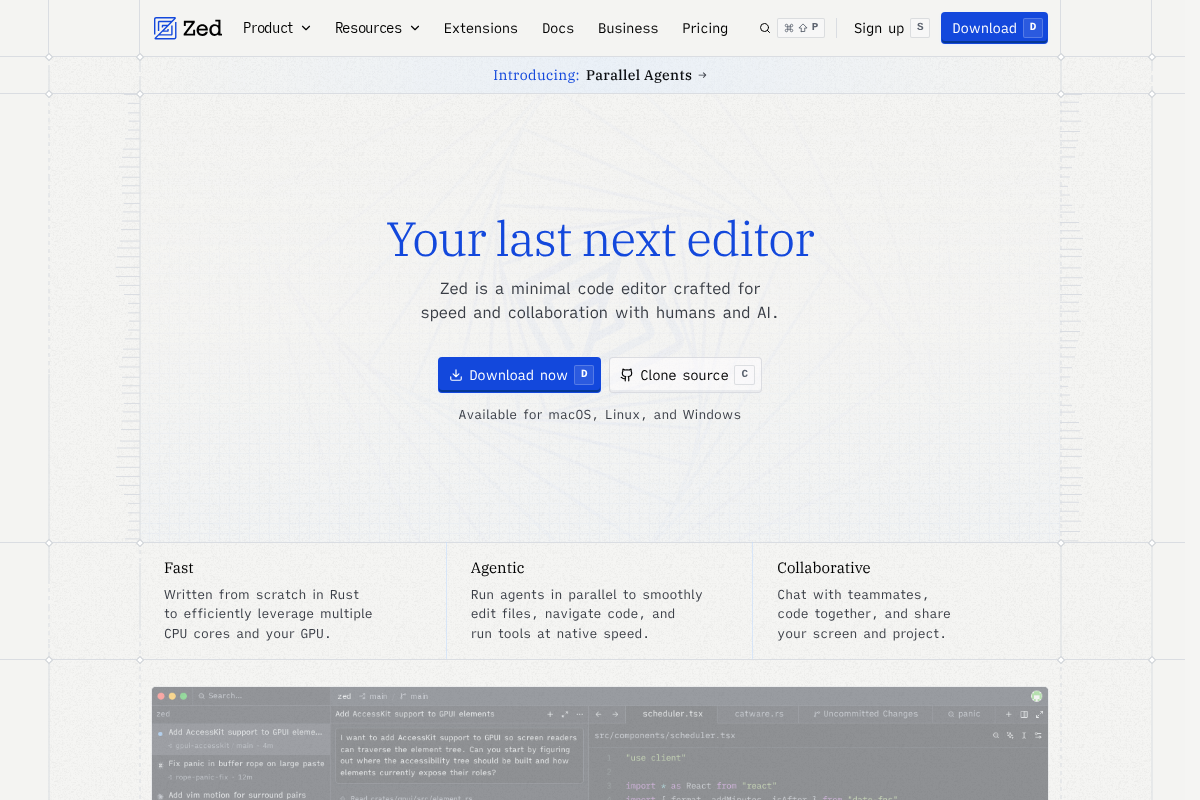Image resolution: width=1200 pixels, height=800 pixels.
Task: Click the 'Agentic' feature heading
Action: [x=498, y=568]
